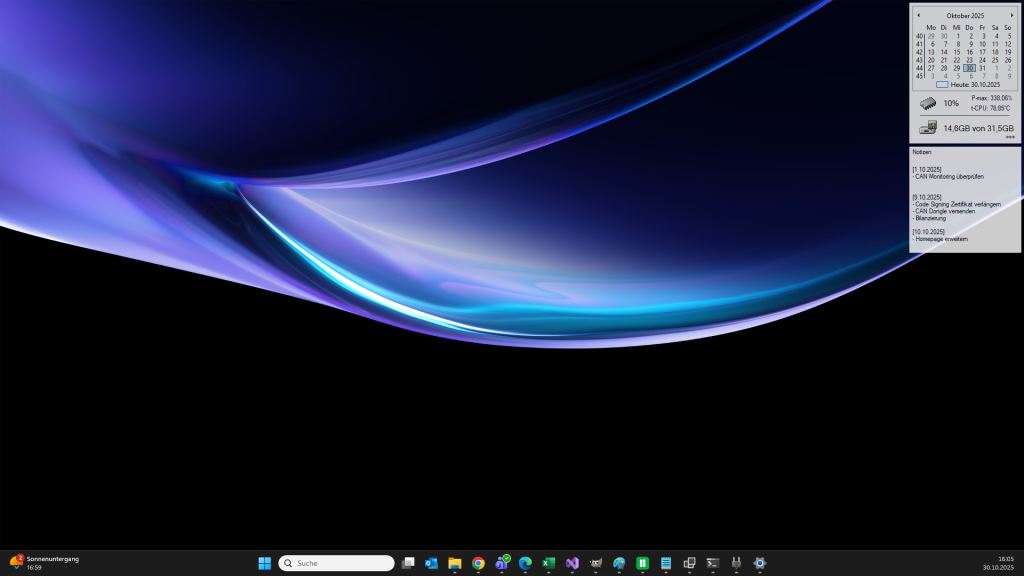
Task: Open the taskbar clock and date
Action: tap(998, 563)
